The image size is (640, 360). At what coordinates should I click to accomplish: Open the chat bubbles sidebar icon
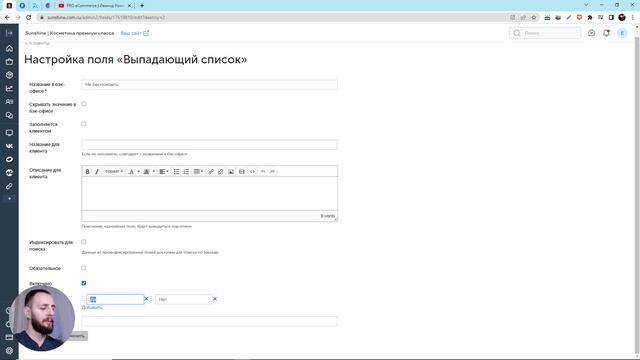[9, 116]
